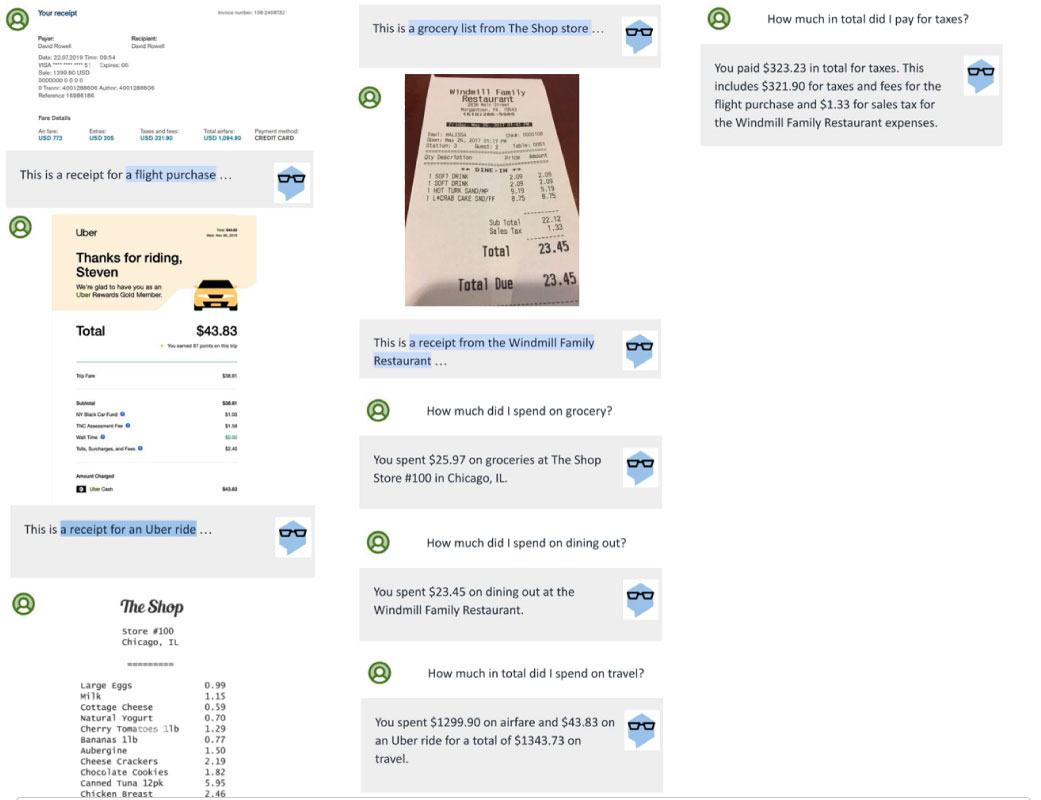Click the 'How much did I spend on grocery?' message

pyautogui.click(x=519, y=411)
